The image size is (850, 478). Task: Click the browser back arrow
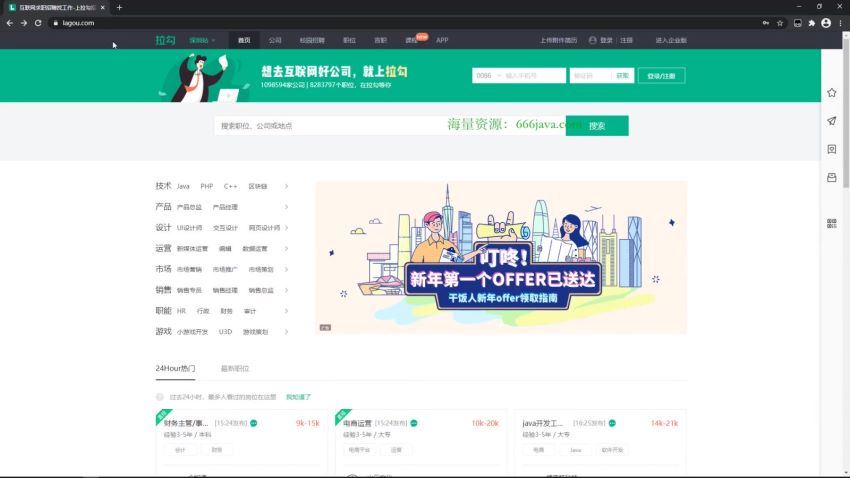tap(10, 23)
